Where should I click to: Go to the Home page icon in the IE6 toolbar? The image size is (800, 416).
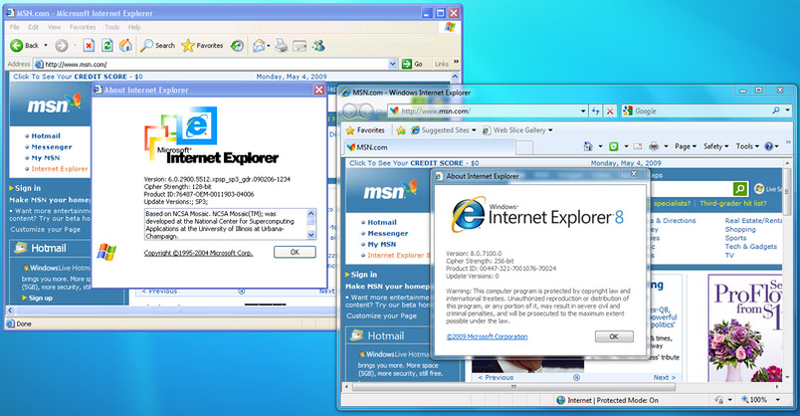(126, 45)
